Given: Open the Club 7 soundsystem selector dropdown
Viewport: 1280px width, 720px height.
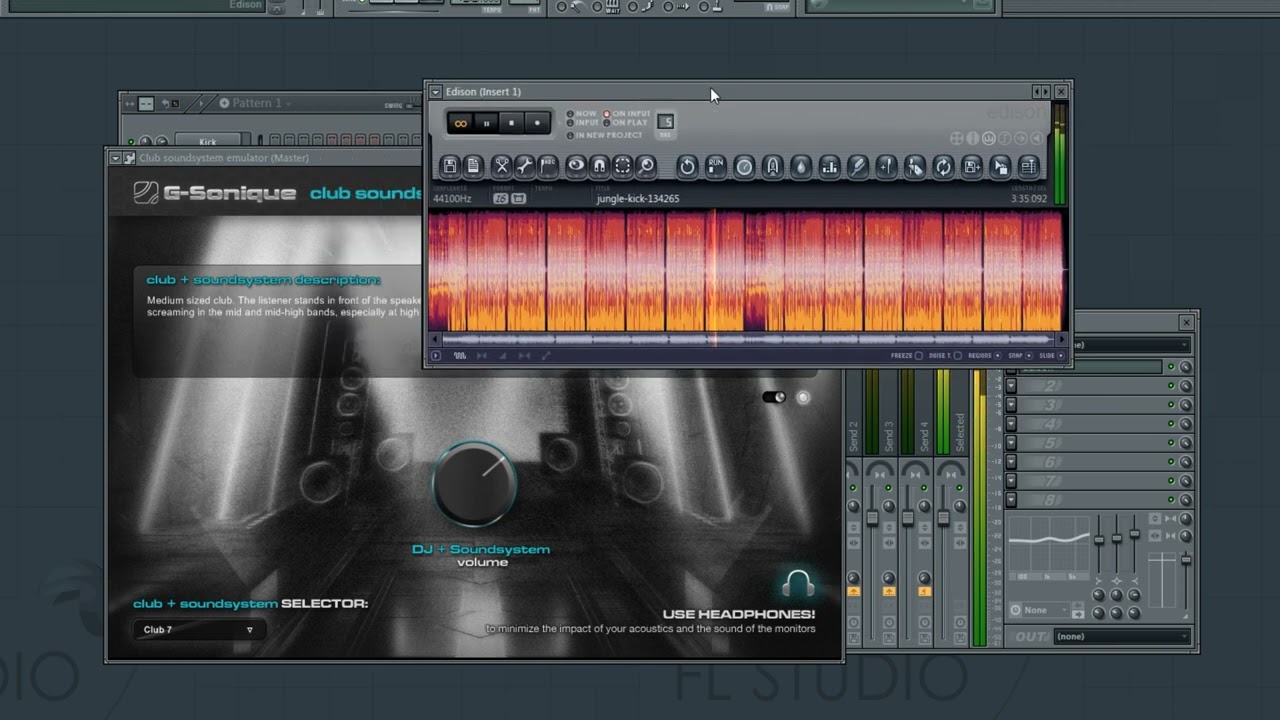Looking at the screenshot, I should click(198, 630).
